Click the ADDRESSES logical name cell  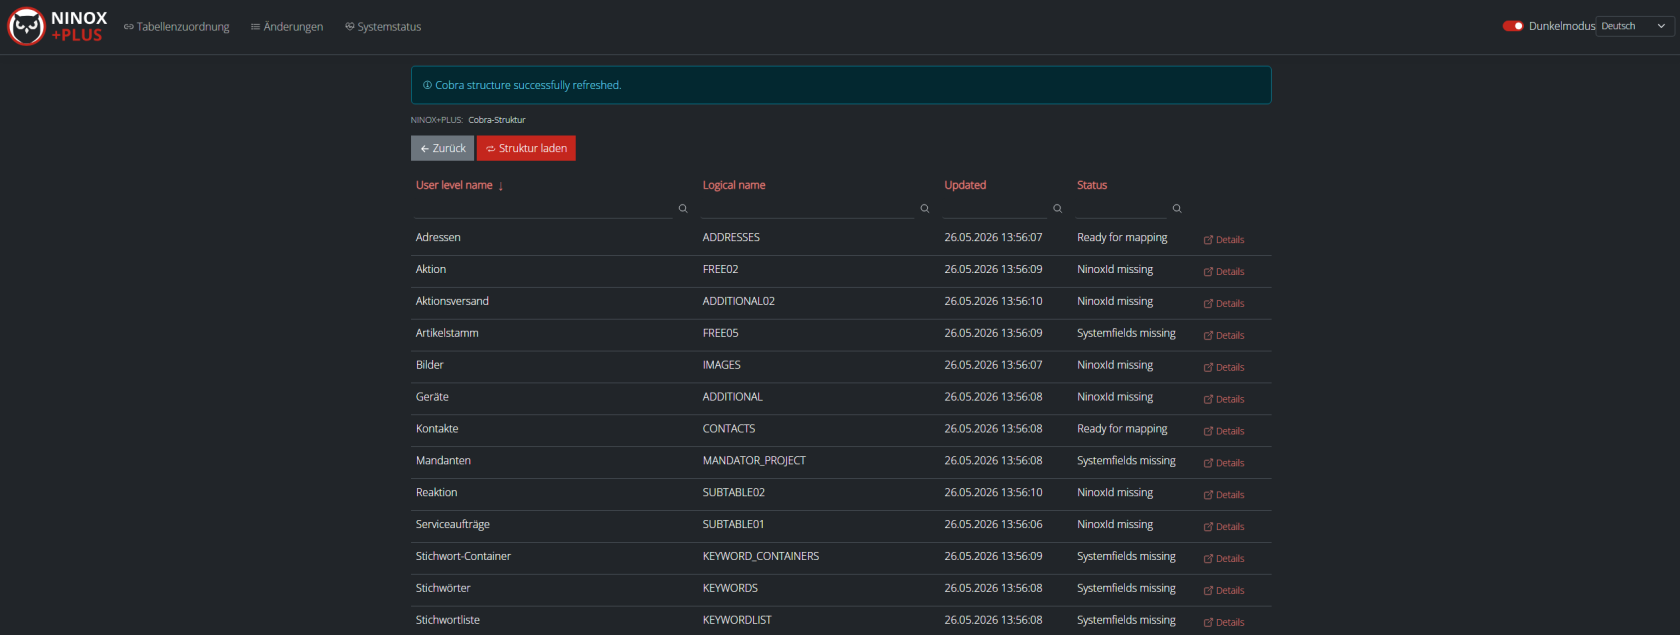pos(731,238)
